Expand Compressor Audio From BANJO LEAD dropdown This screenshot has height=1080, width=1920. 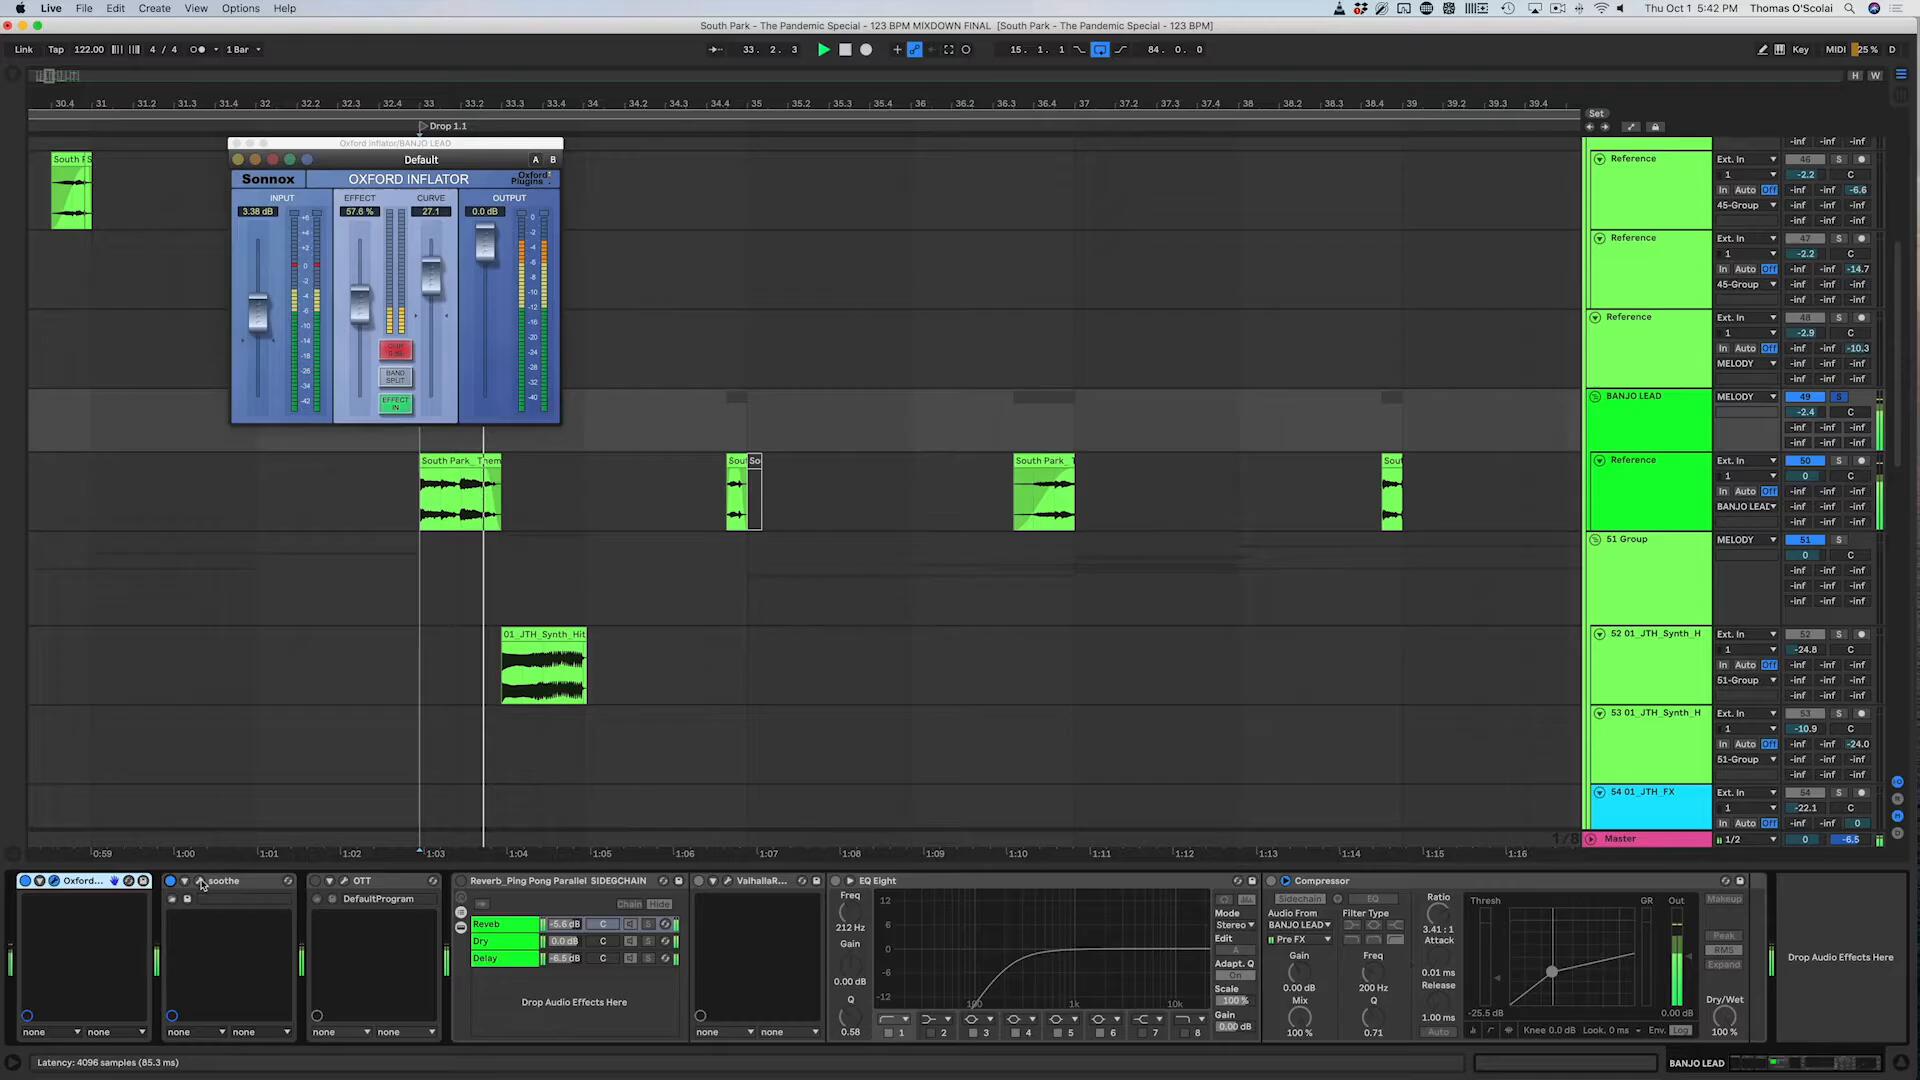pos(1299,925)
